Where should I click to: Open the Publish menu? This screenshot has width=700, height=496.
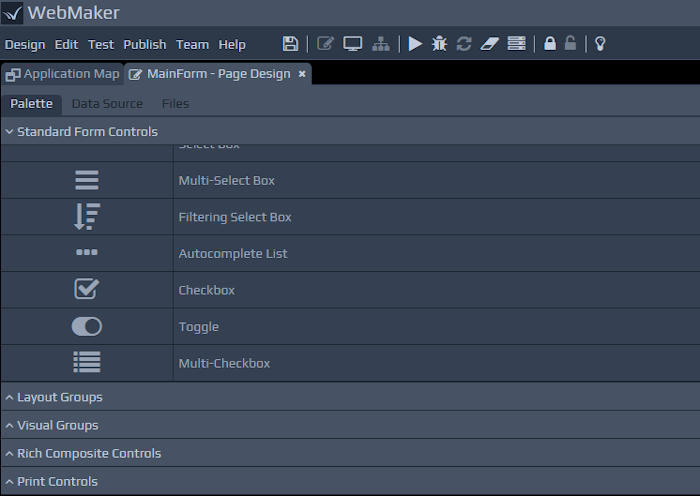click(x=145, y=45)
